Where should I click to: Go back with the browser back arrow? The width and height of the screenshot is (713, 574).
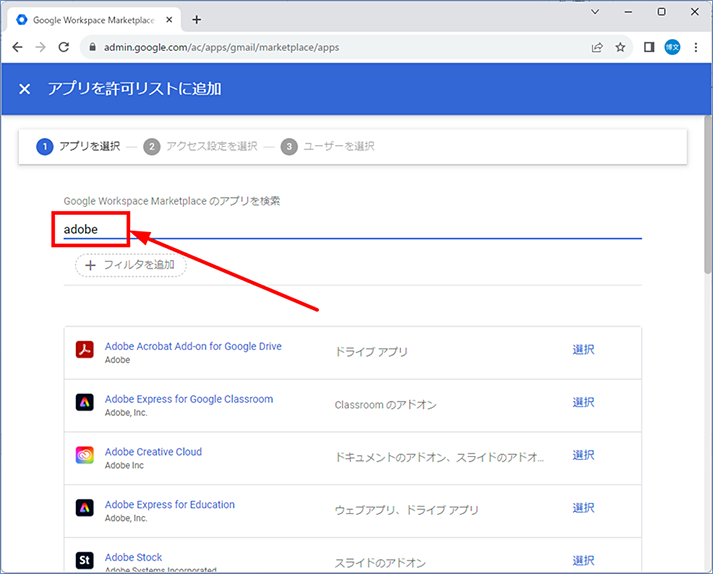[17, 47]
